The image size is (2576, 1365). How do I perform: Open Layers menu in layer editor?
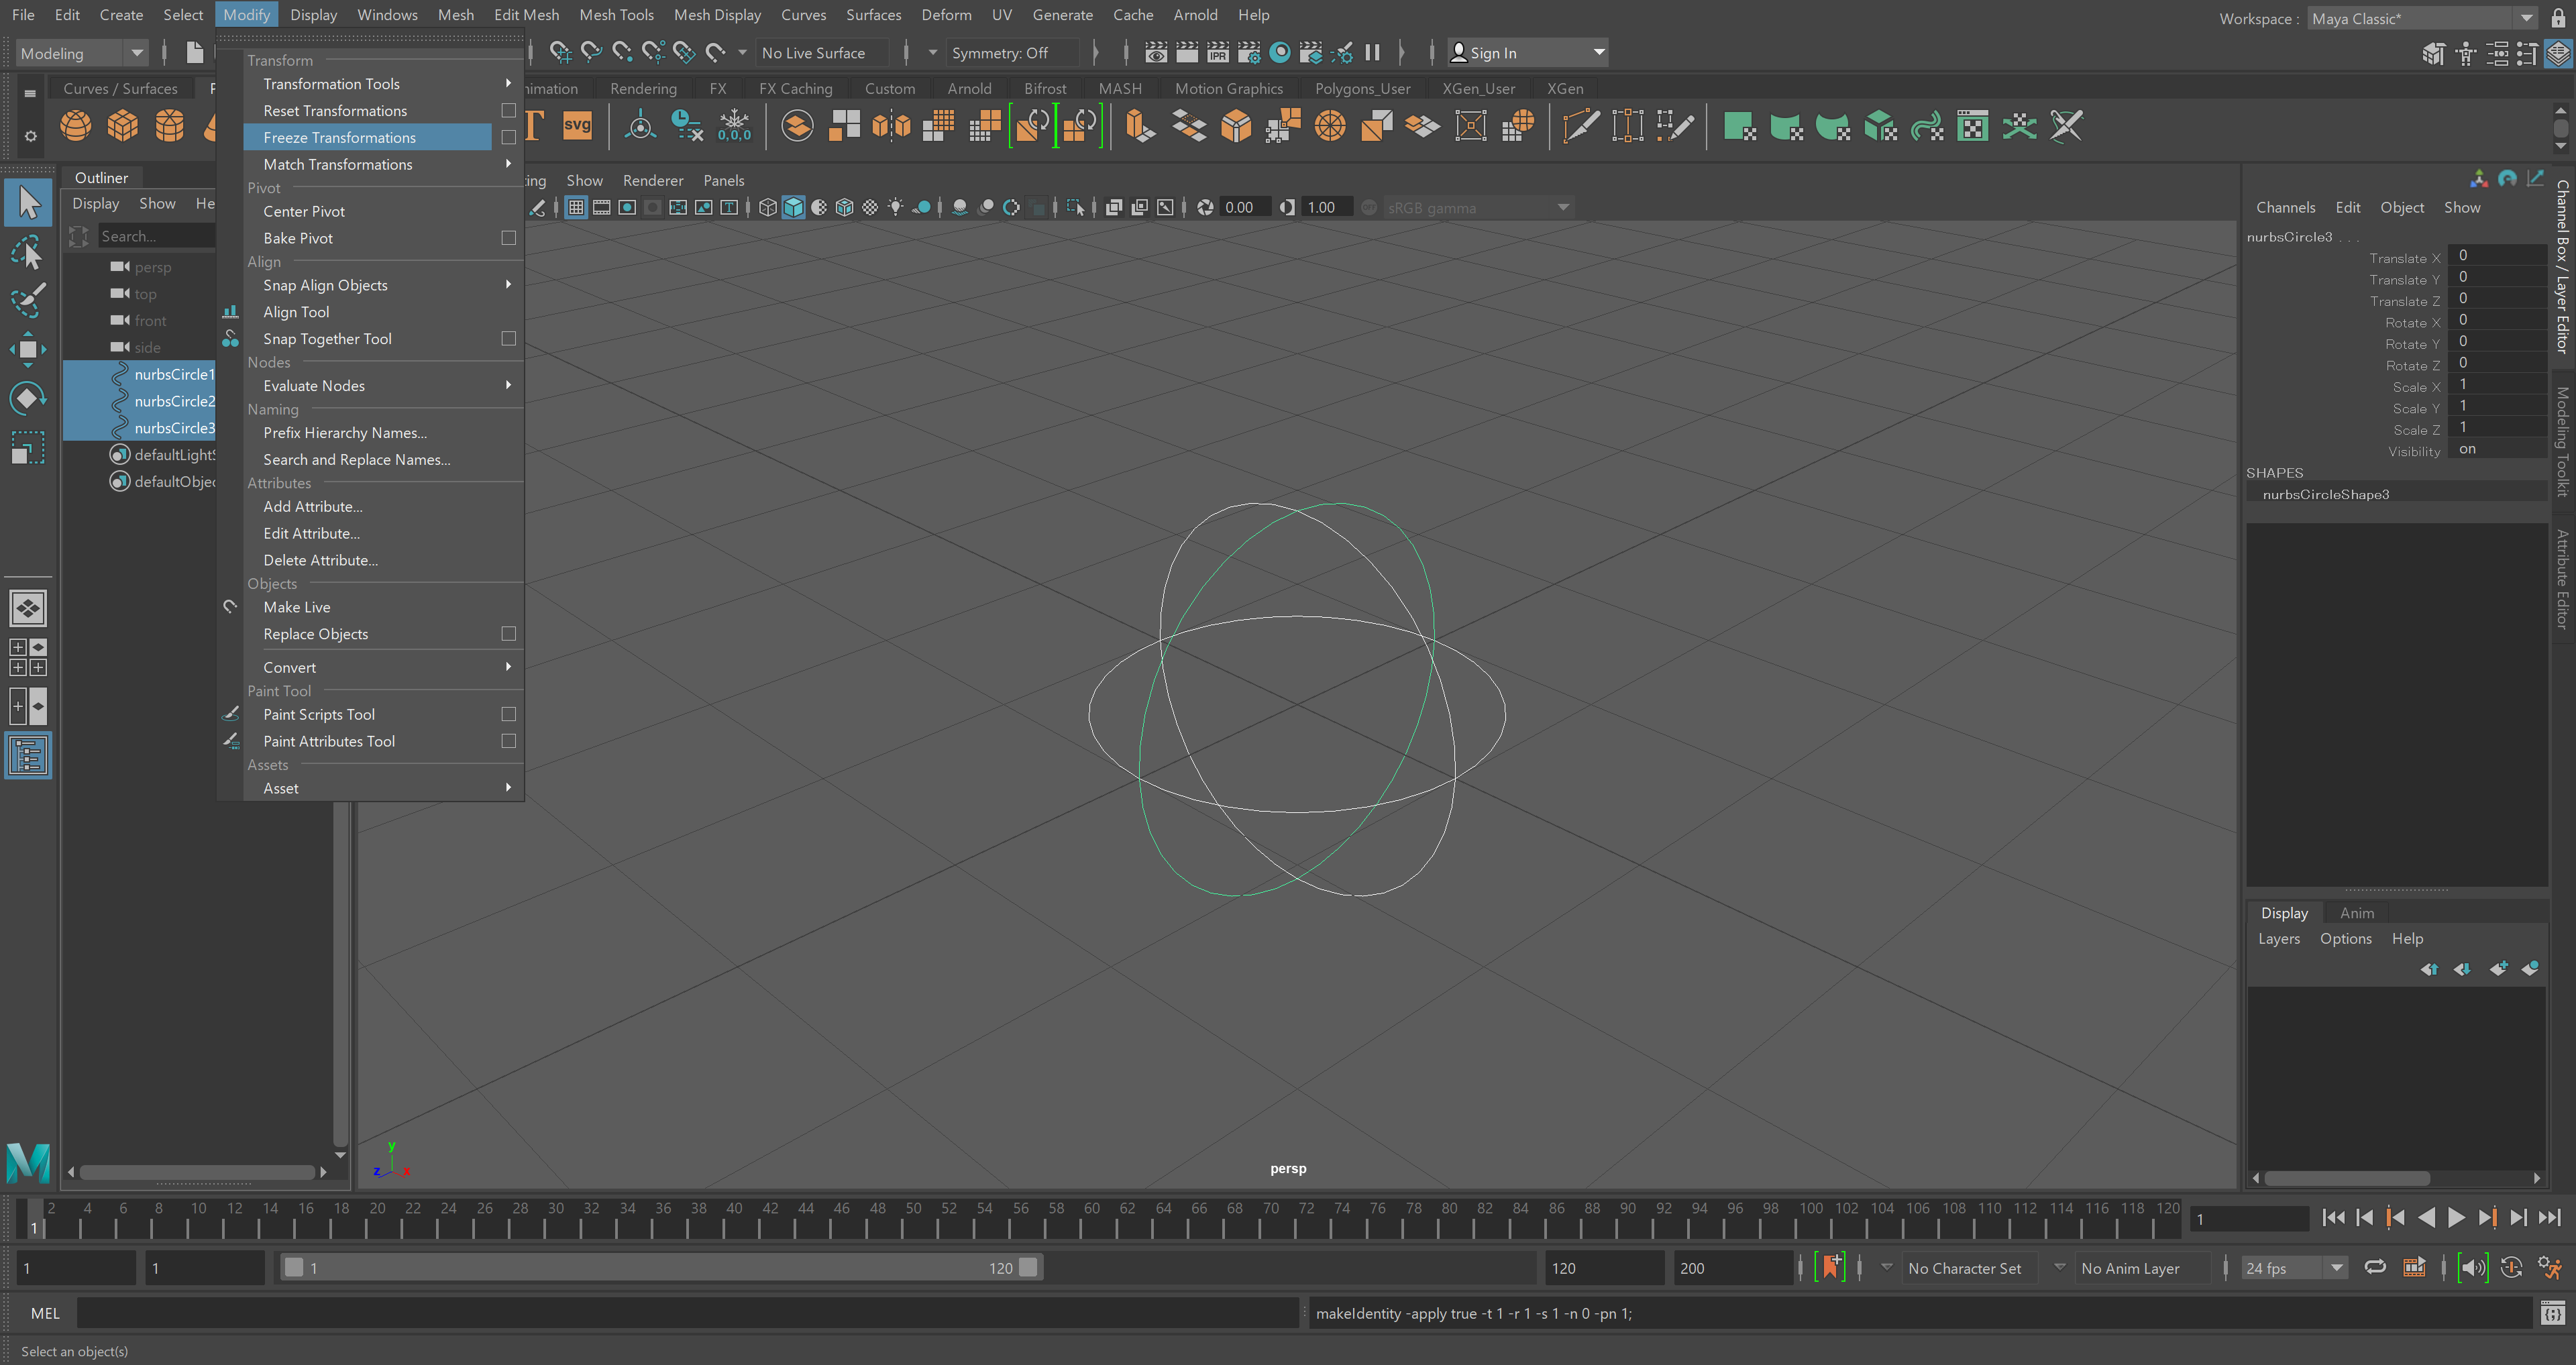[x=2278, y=938]
